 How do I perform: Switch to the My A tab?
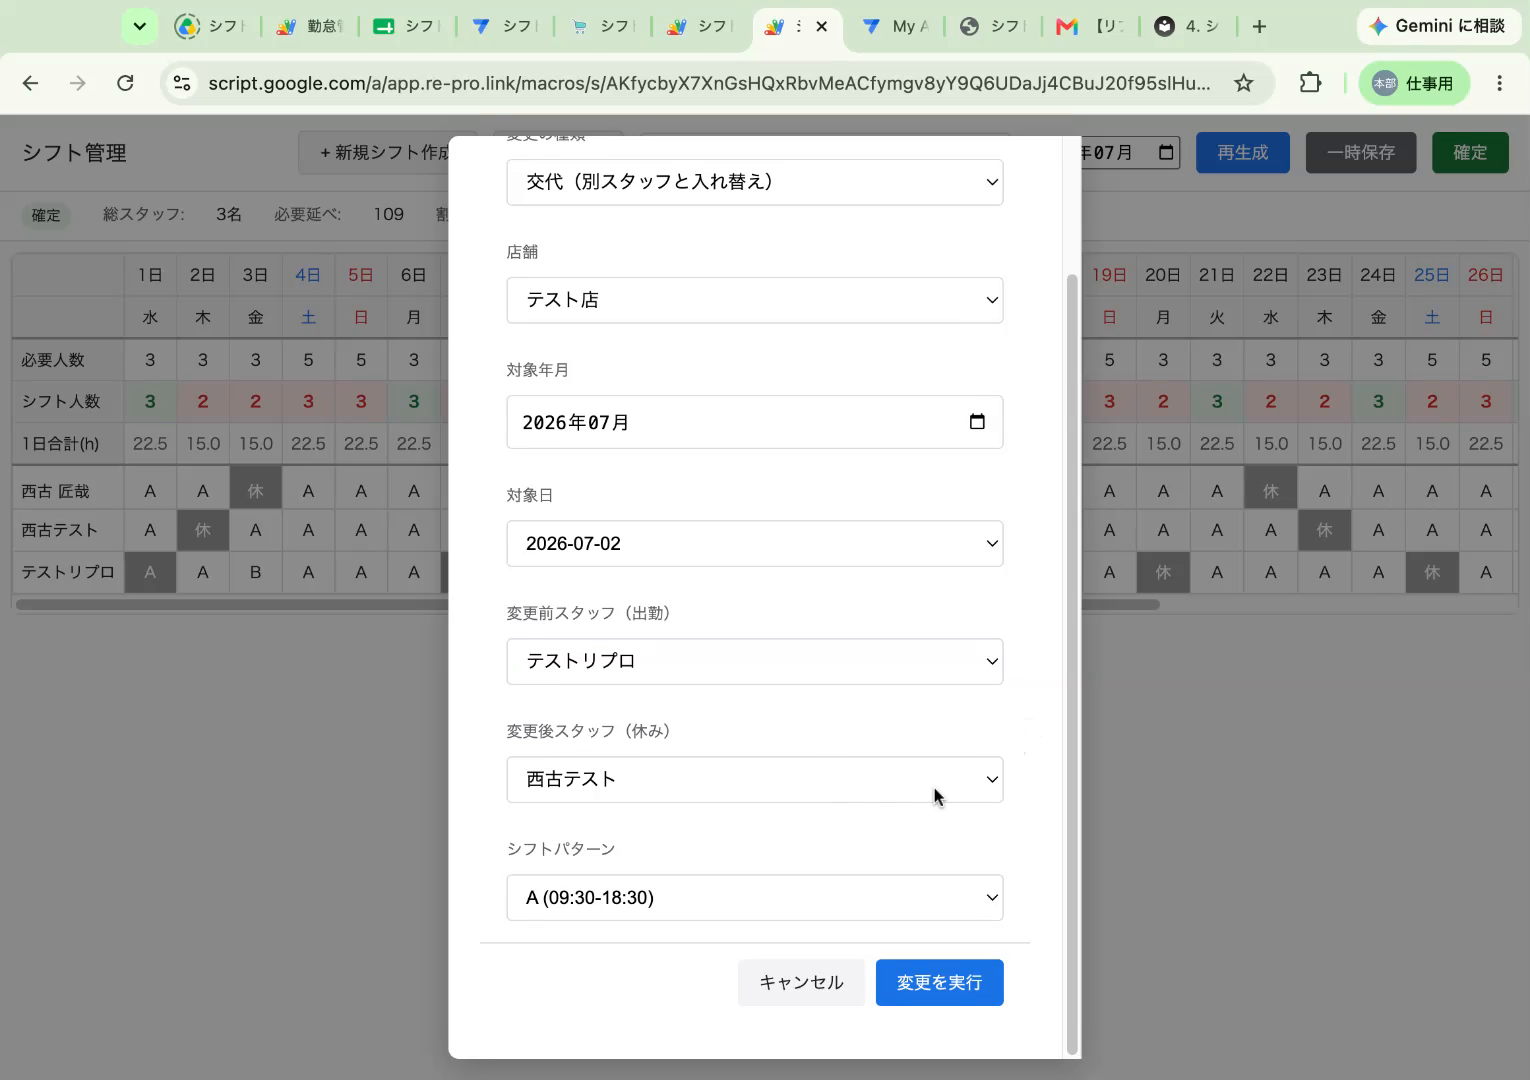[895, 27]
